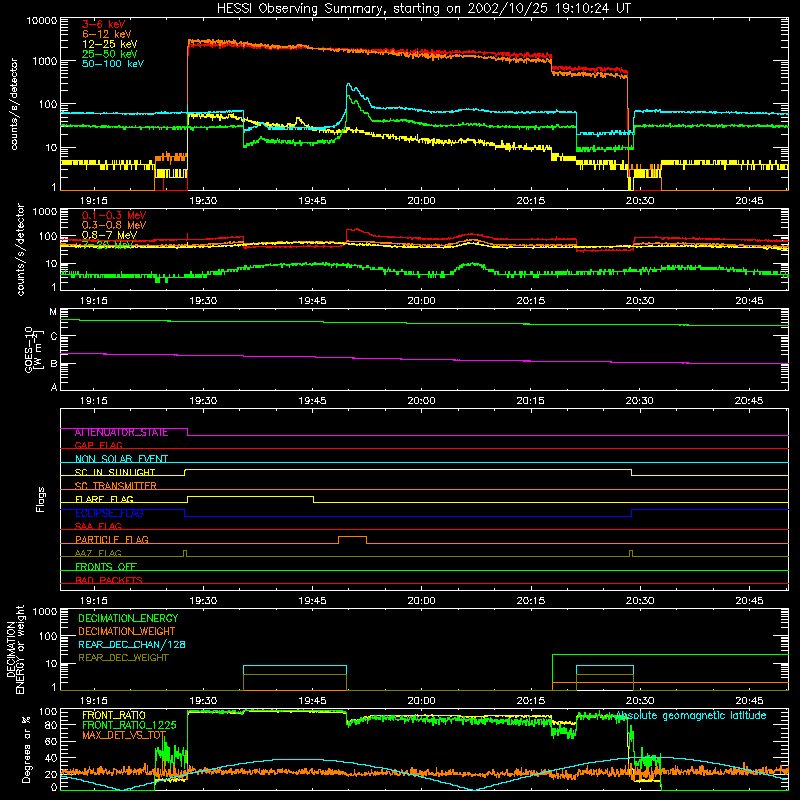Click the BAD_PACKETS flag label
800x800 pixels.
pyautogui.click(x=109, y=580)
